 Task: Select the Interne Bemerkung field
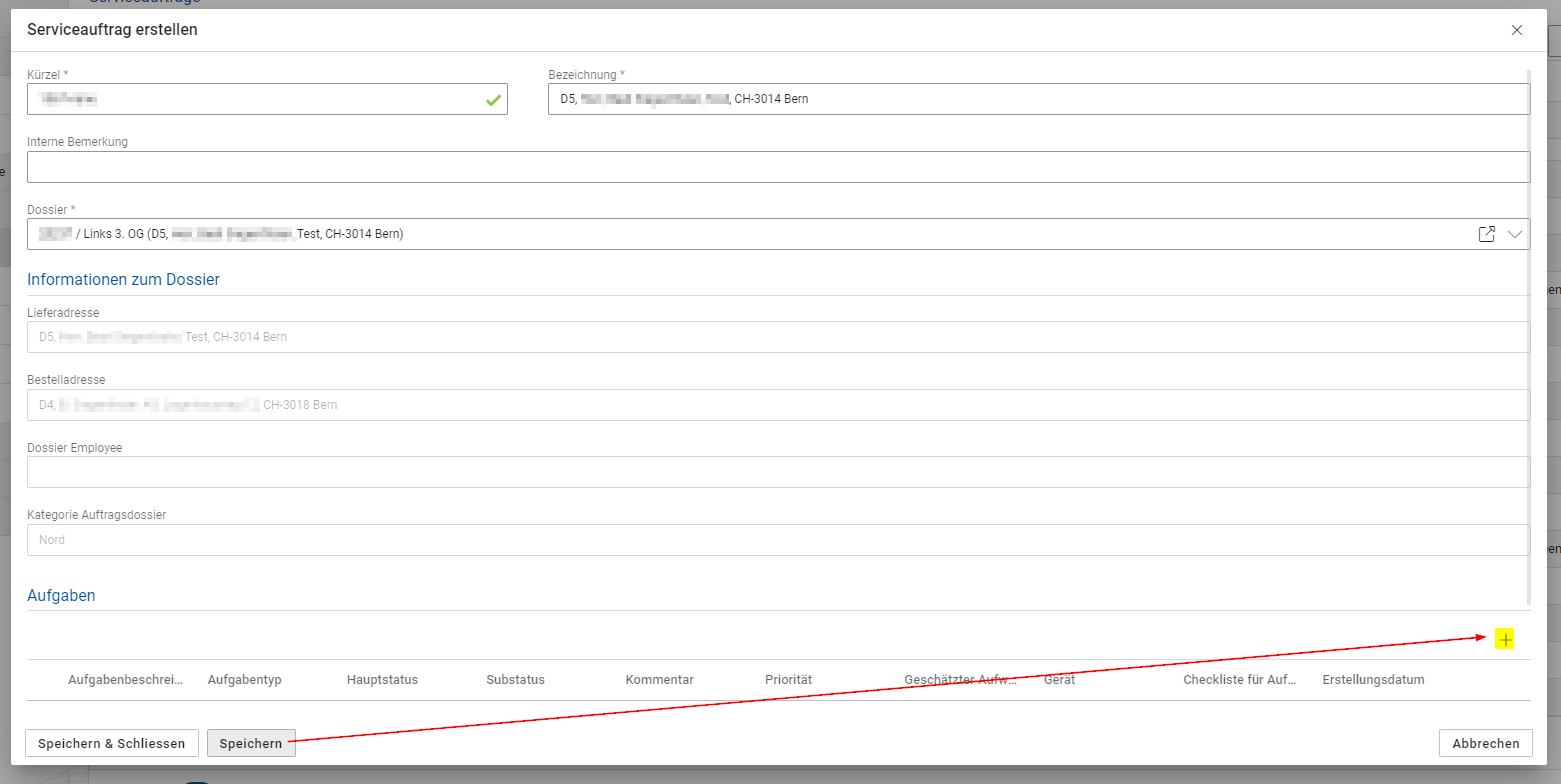tap(778, 167)
